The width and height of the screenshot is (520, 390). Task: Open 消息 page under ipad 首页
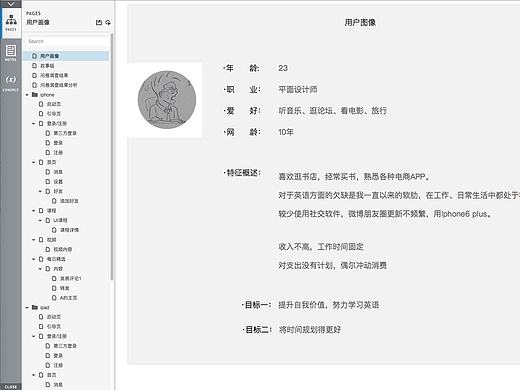point(58,385)
